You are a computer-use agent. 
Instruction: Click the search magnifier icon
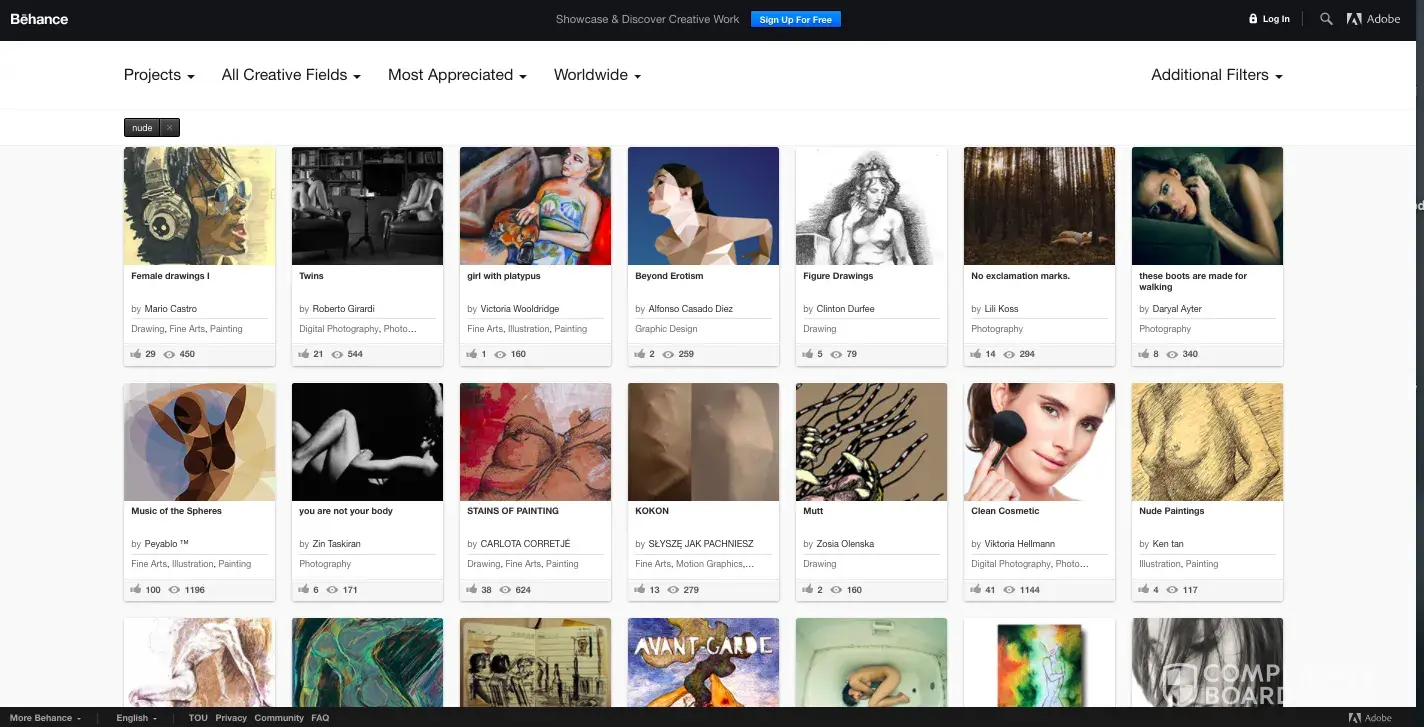pyautogui.click(x=1326, y=19)
